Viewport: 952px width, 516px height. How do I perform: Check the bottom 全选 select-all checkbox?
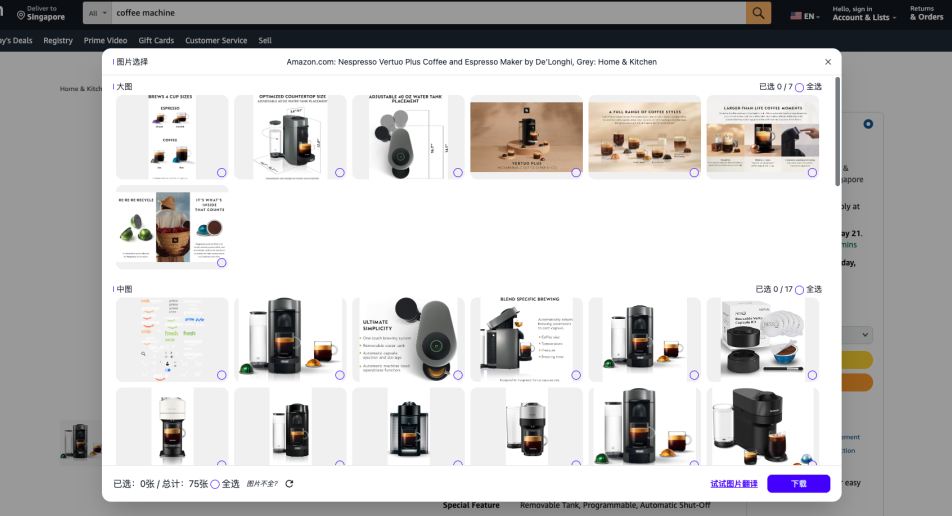215,484
